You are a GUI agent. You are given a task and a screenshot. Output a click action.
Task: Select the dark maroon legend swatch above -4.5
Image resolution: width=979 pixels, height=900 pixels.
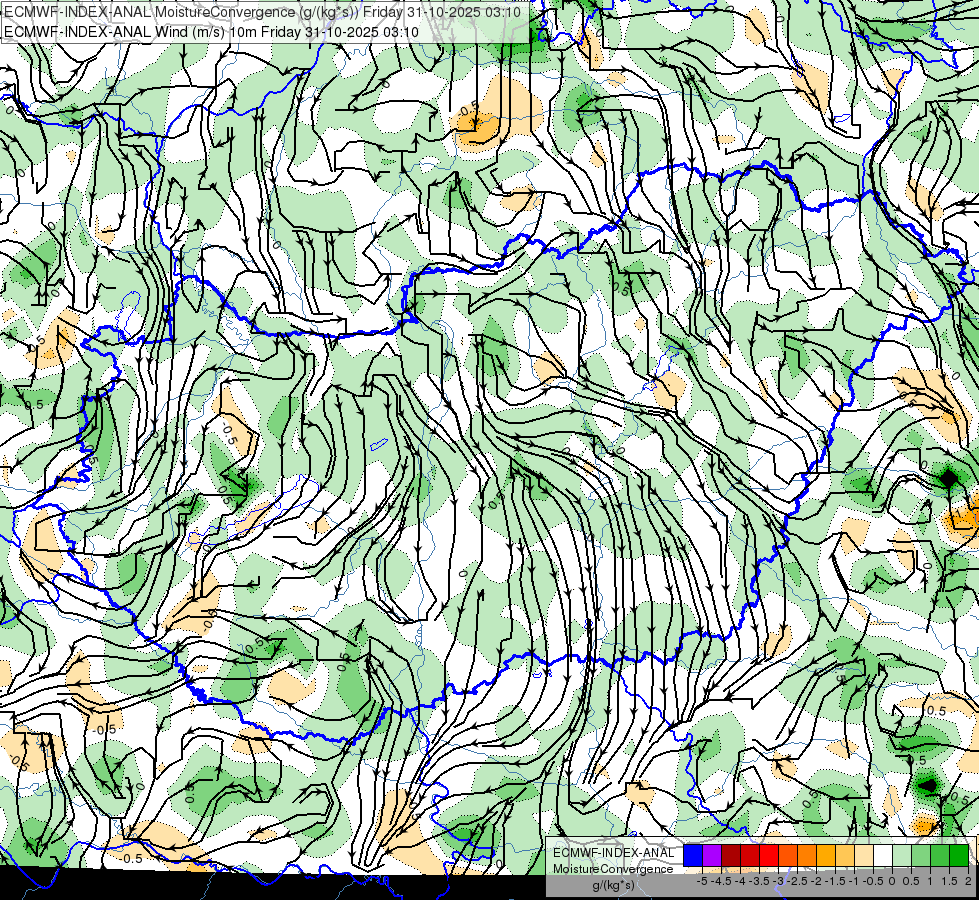731,855
